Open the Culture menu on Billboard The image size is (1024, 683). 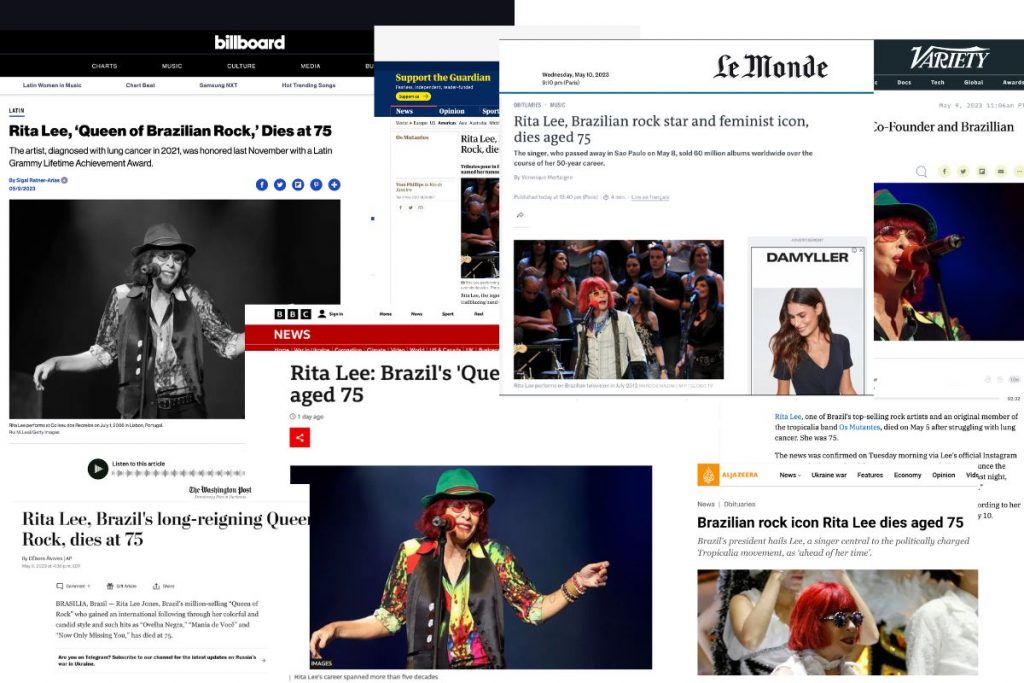240,65
